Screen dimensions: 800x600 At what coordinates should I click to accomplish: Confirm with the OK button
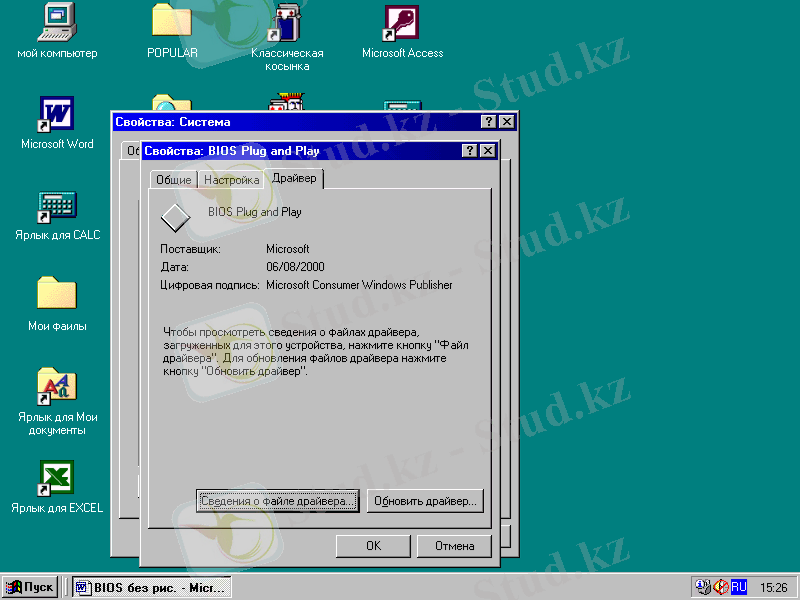373,546
